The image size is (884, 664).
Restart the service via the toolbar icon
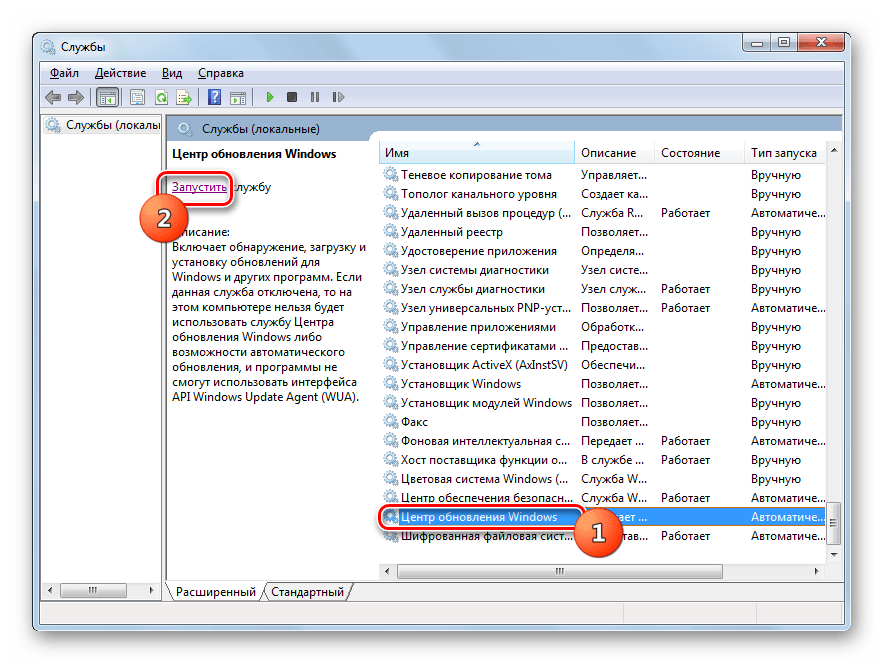point(338,97)
